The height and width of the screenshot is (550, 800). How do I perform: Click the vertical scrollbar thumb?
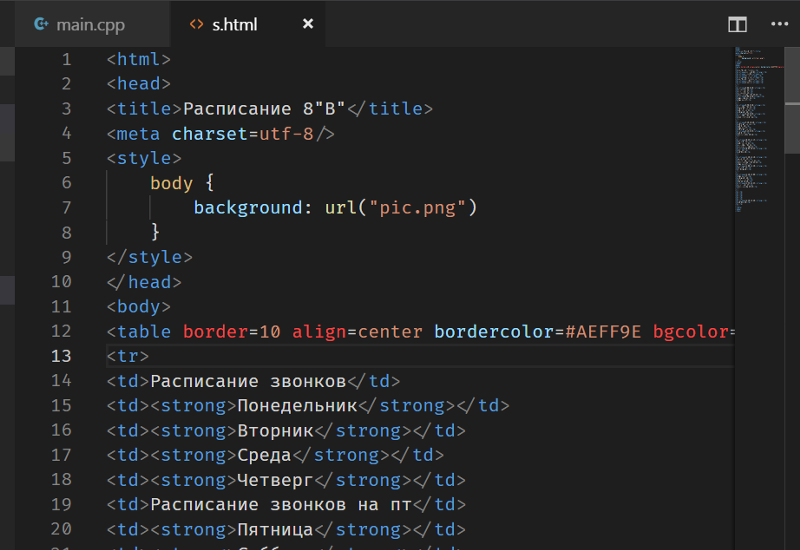[x=792, y=100]
